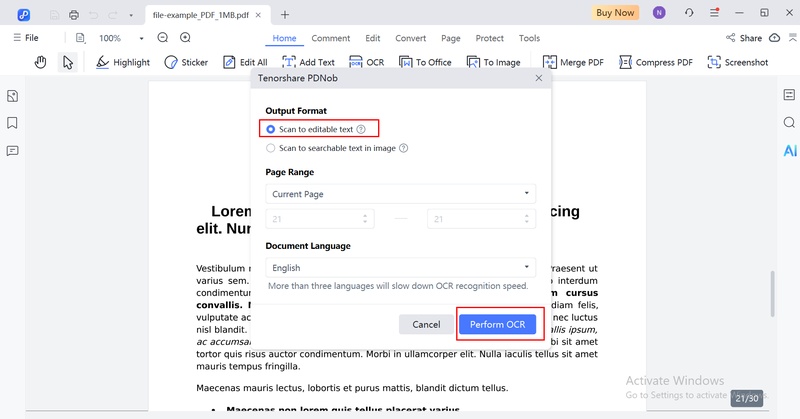Click the page view icon beside zoom
This screenshot has height=419, width=800.
point(80,38)
